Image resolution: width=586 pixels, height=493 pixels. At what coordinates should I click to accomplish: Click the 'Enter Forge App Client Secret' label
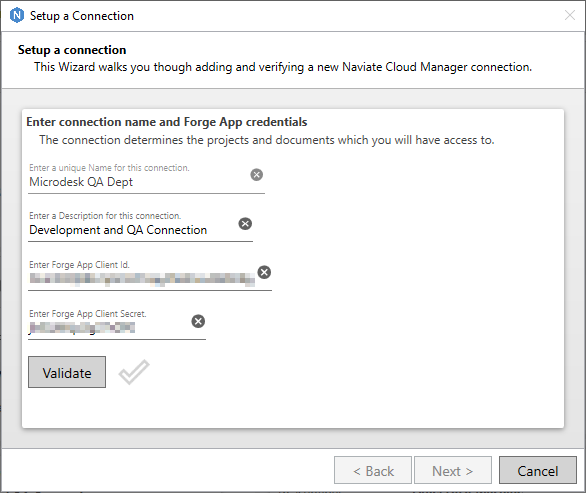point(87,314)
